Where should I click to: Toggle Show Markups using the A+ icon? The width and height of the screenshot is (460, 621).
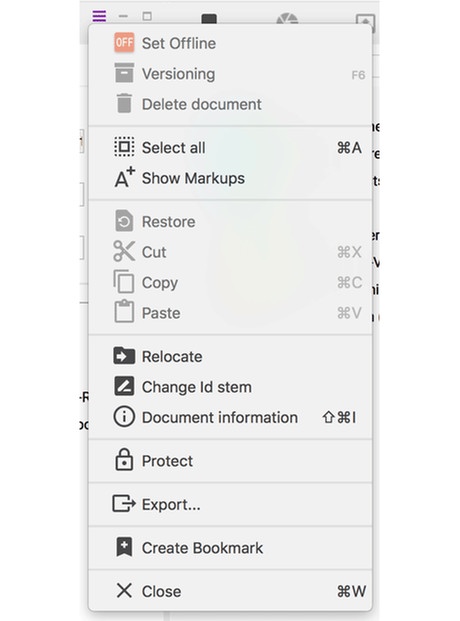pos(124,177)
